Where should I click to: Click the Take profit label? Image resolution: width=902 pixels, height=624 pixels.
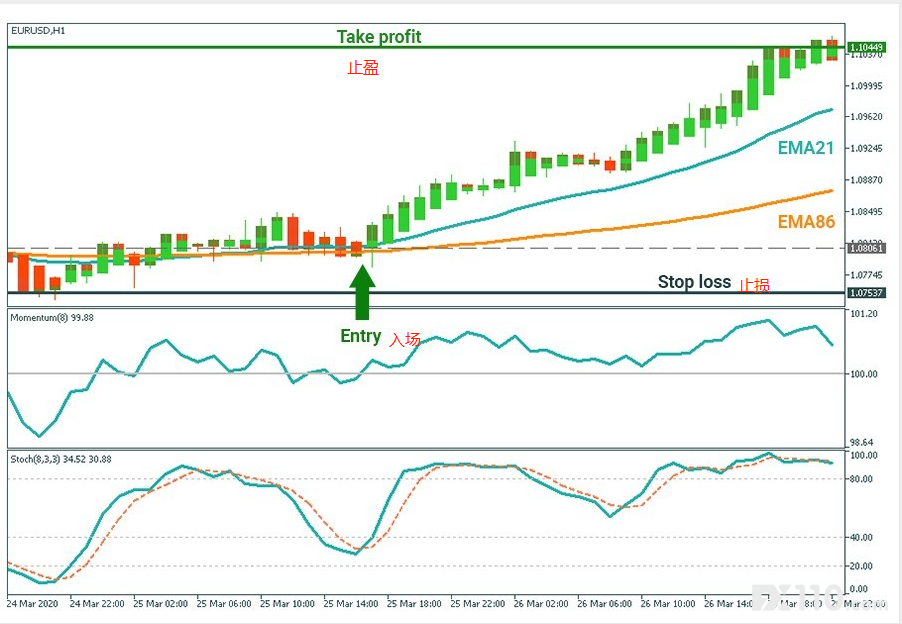tap(378, 37)
